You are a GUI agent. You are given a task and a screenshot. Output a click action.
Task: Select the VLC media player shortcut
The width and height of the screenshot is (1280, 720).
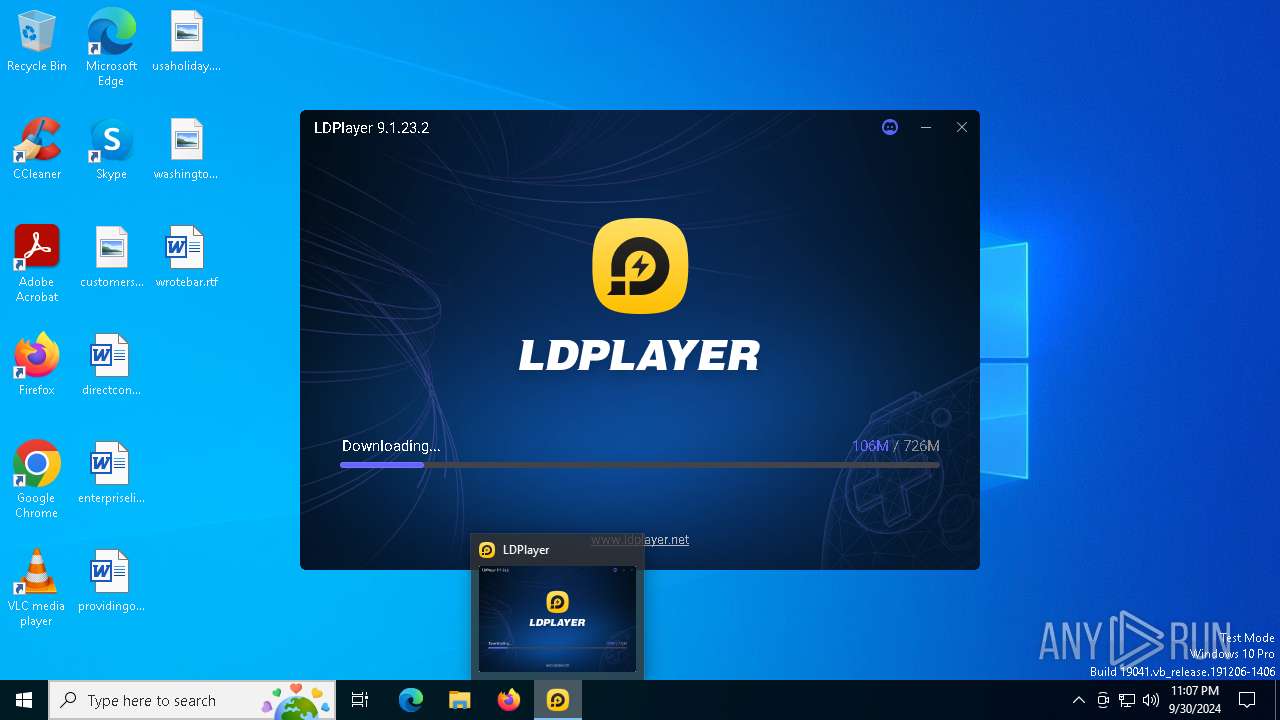coord(37,588)
